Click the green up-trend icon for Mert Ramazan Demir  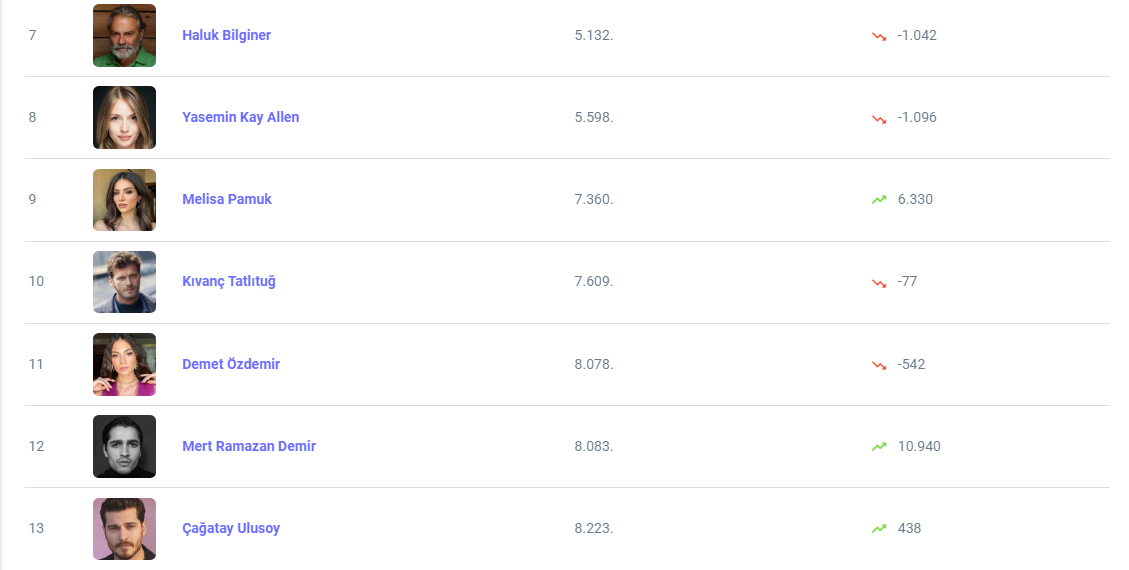(x=879, y=447)
